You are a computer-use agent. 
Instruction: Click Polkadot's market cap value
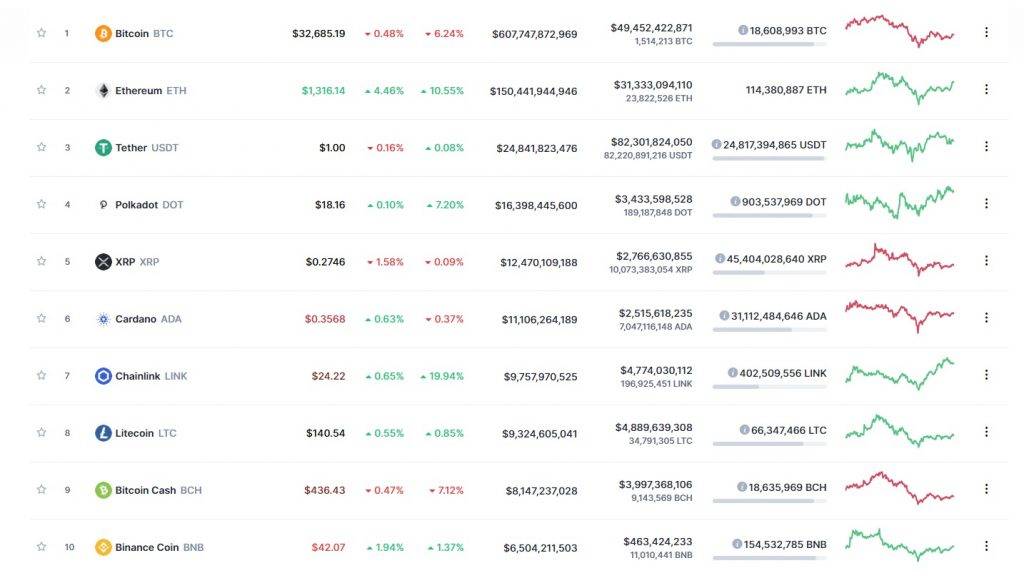[x=536, y=205]
